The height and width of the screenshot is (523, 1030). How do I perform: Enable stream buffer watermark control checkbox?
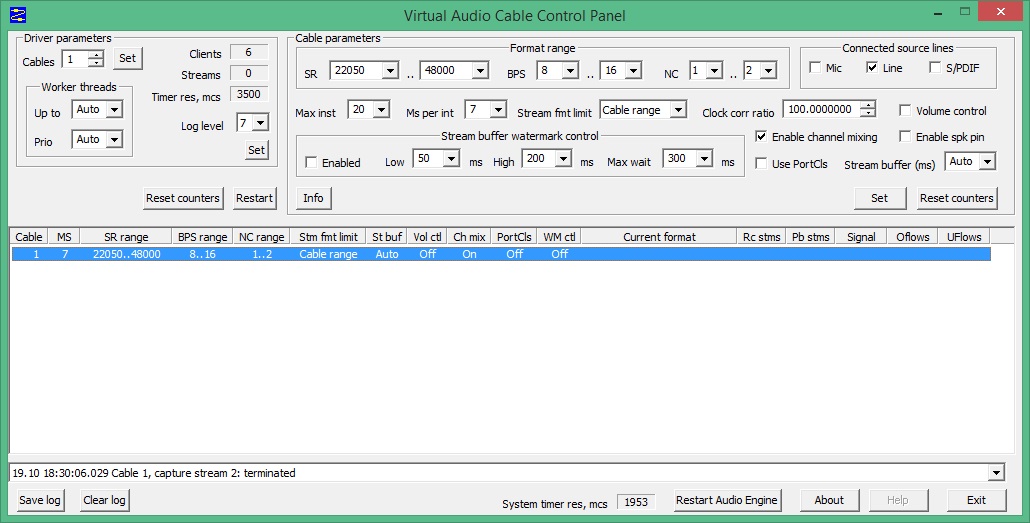(311, 162)
